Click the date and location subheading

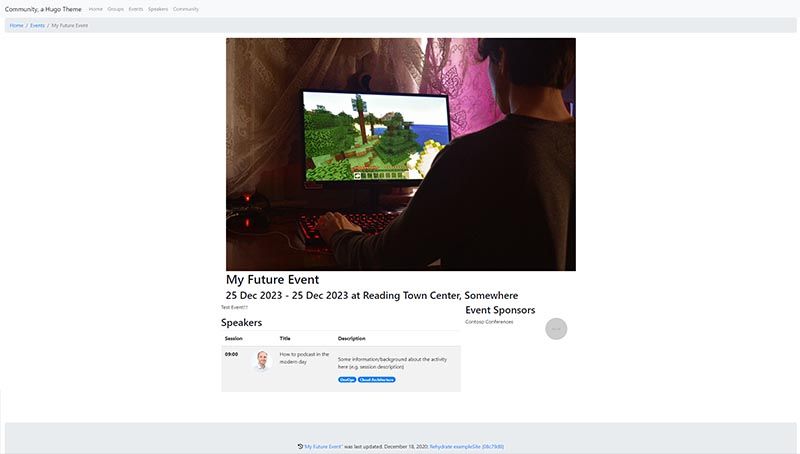371,295
